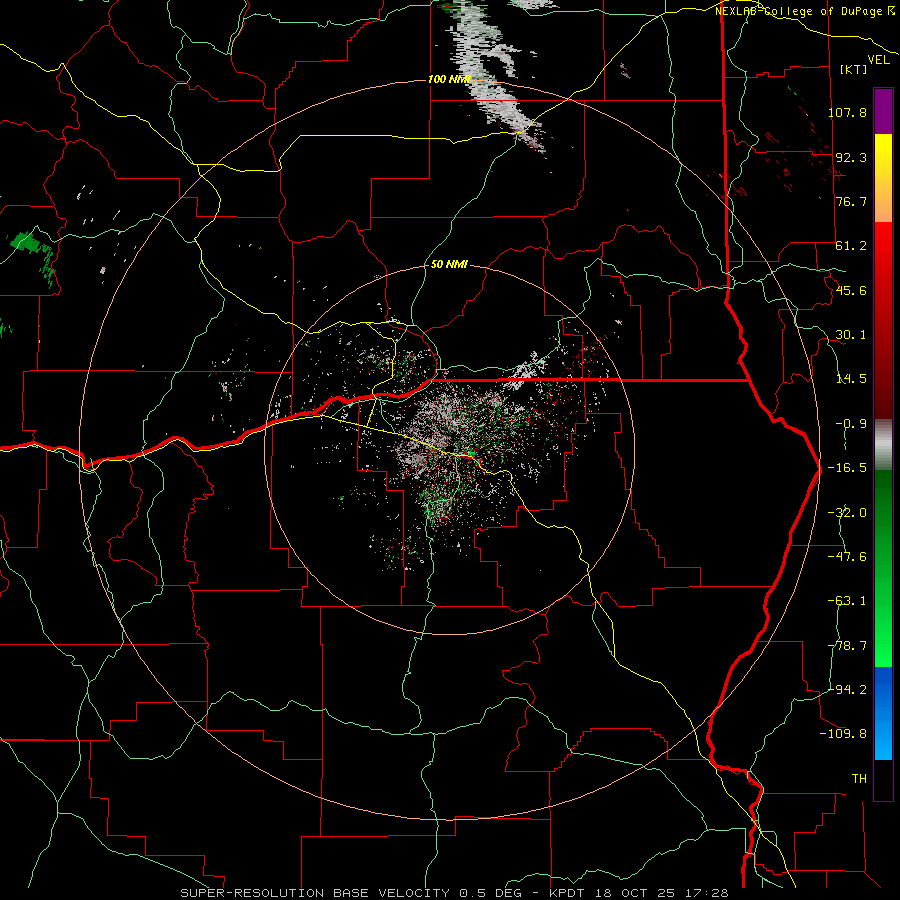The height and width of the screenshot is (900, 900).
Task: Pick the yellow-orange segment of the color bar
Action: (x=883, y=178)
